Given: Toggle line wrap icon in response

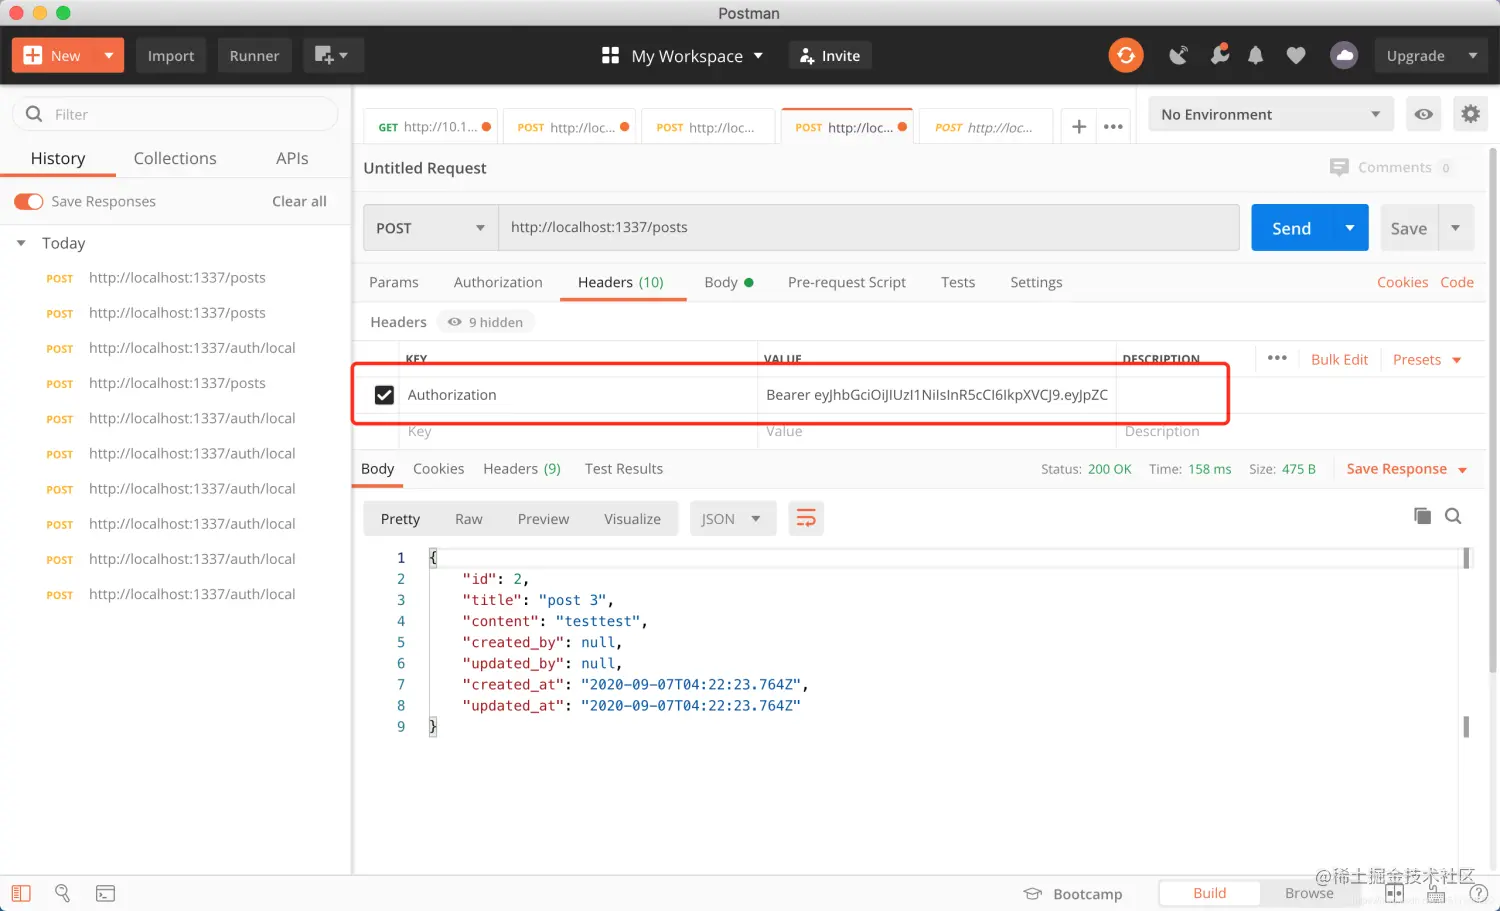Looking at the screenshot, I should click(806, 518).
